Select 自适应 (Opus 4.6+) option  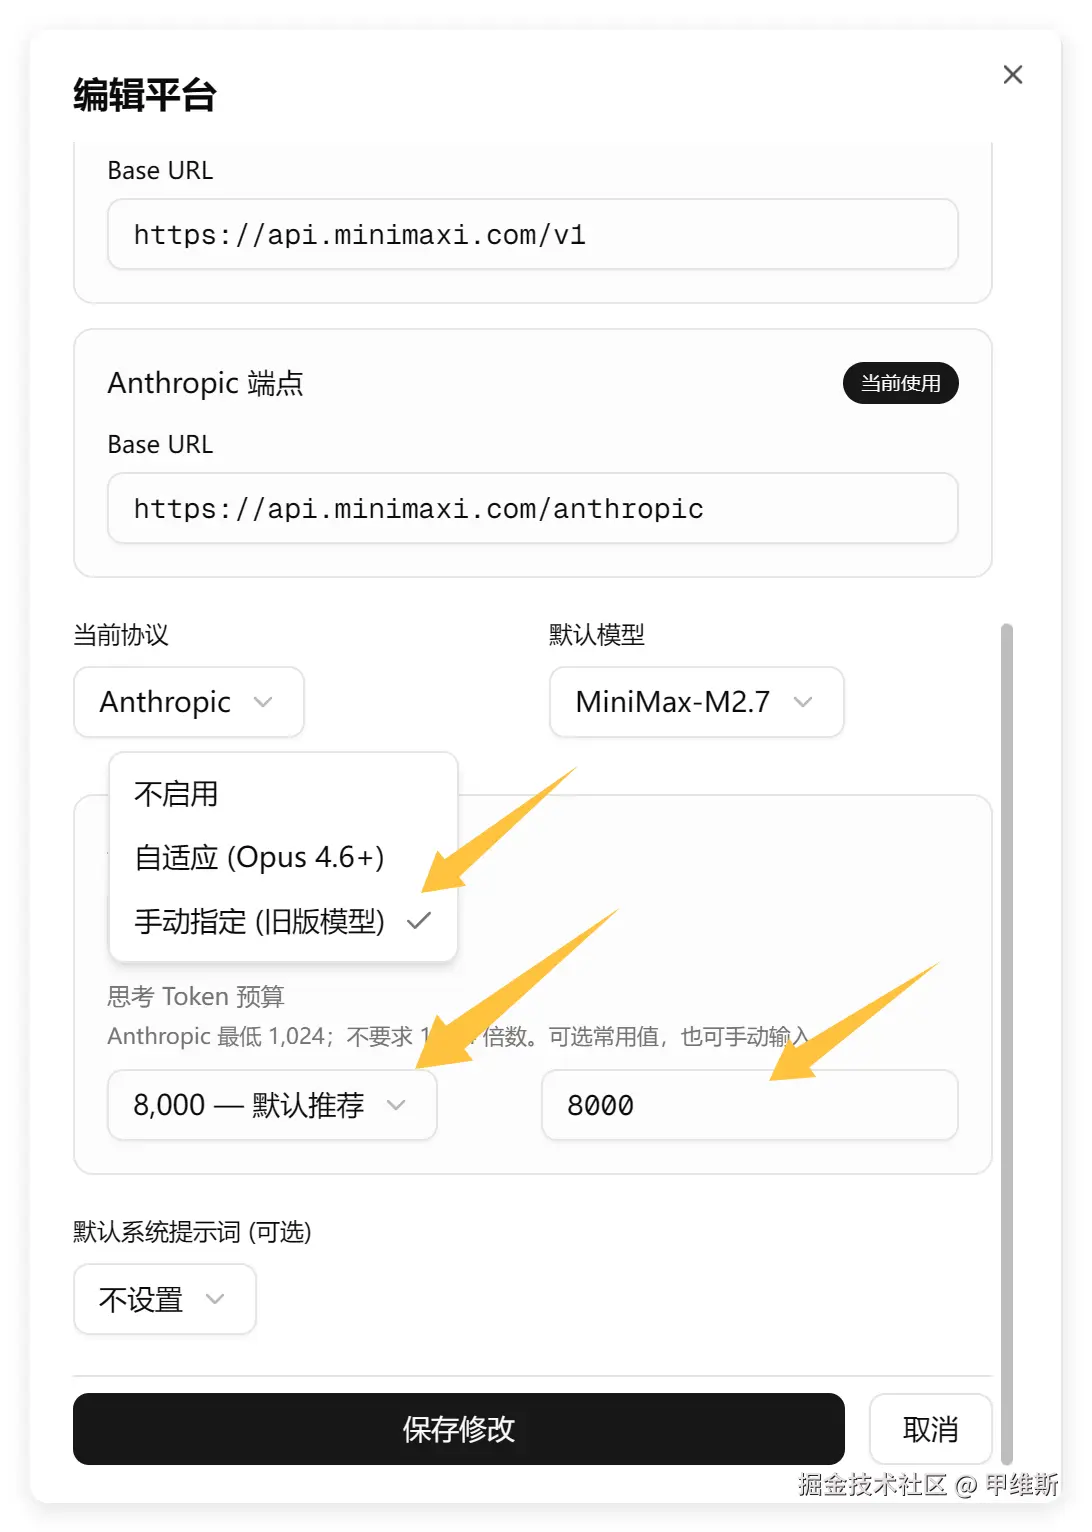pos(283,857)
